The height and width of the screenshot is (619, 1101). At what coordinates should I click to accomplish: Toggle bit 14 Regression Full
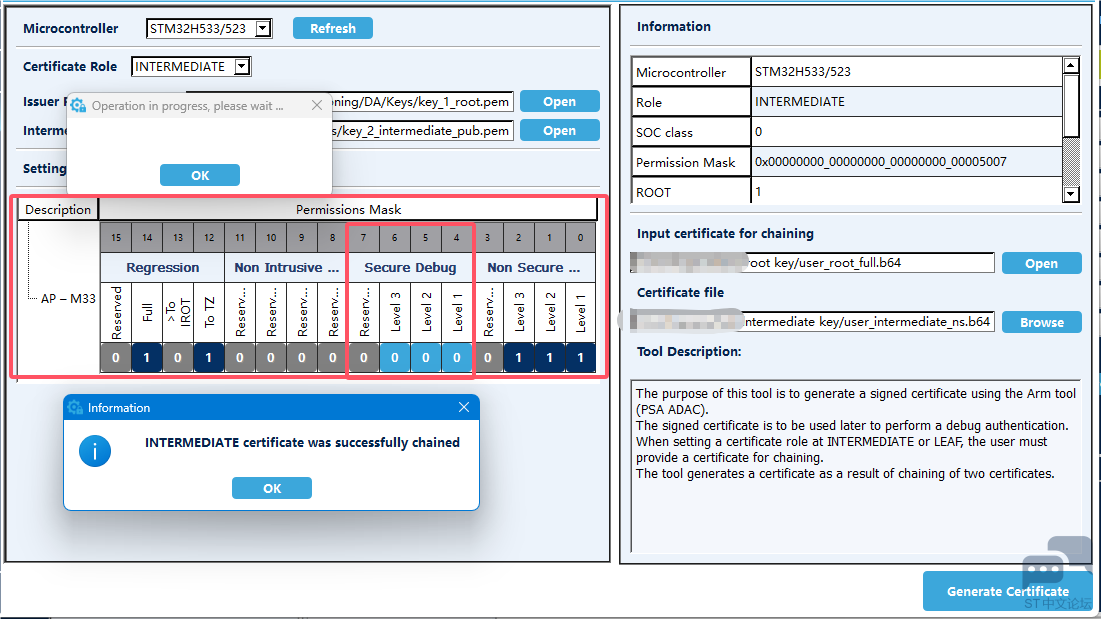(x=147, y=357)
